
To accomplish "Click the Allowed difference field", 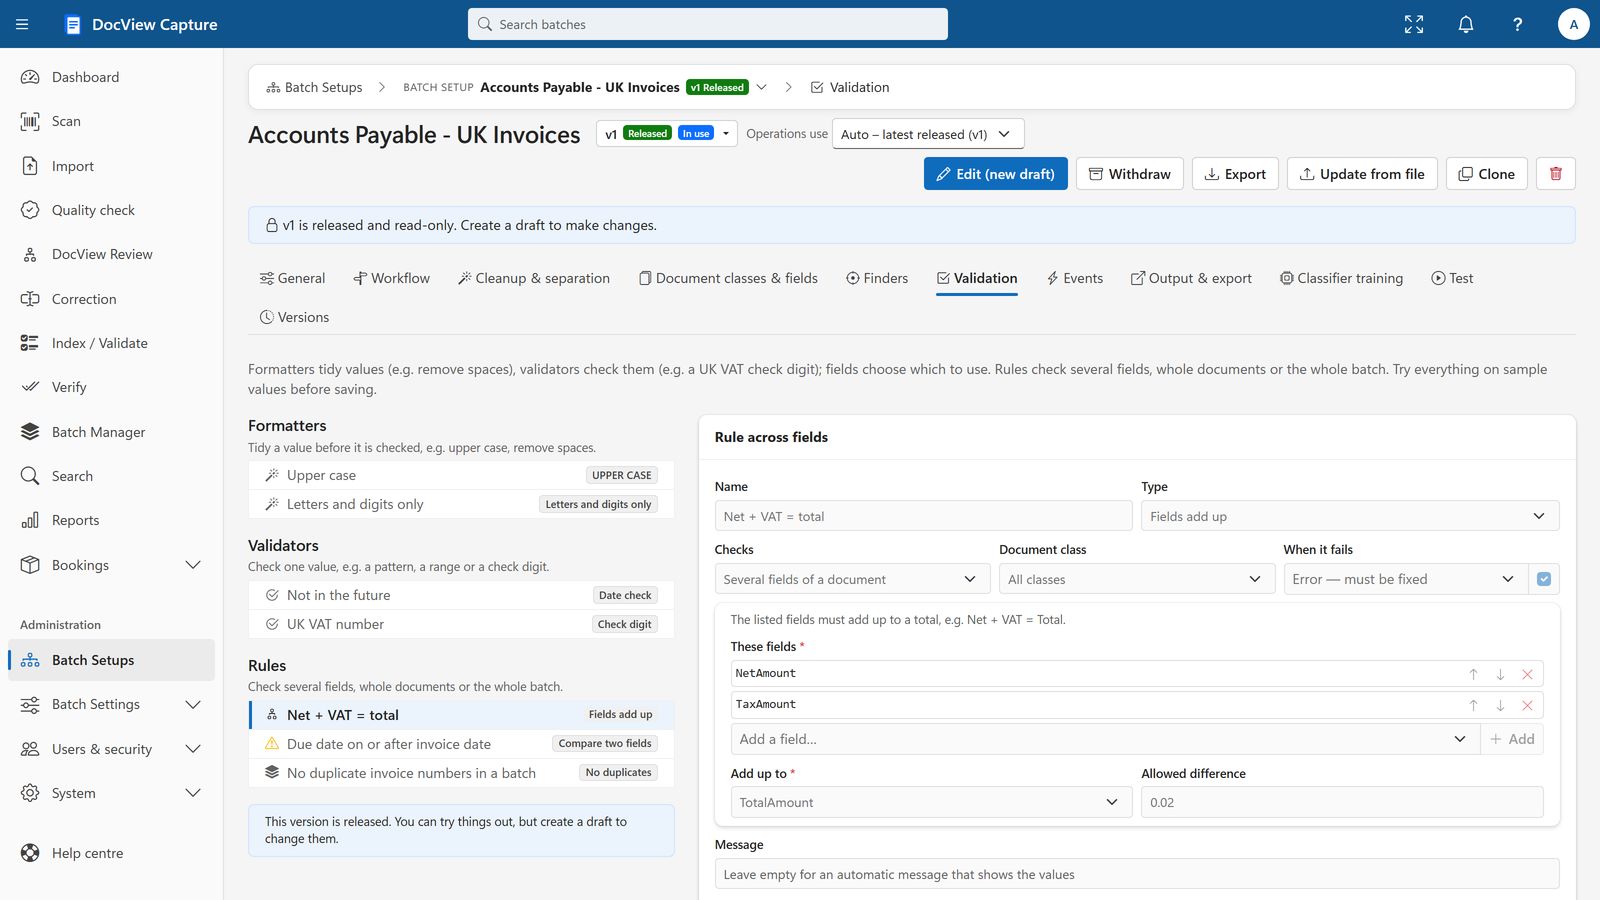I will click(1342, 802).
